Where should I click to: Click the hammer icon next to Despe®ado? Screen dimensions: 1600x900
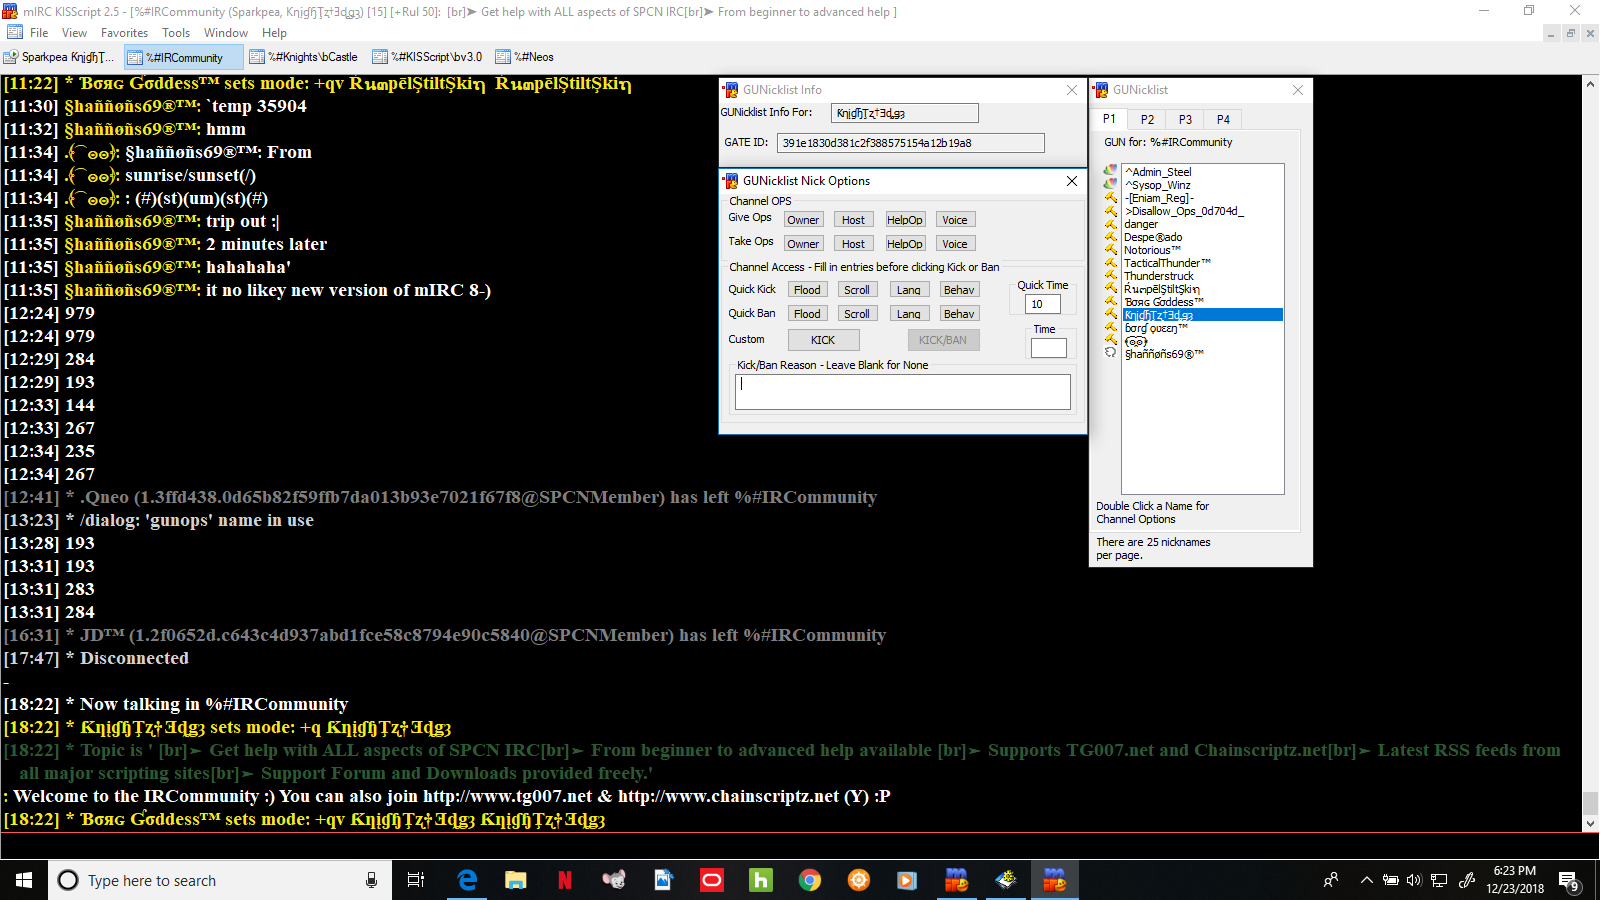pos(1110,236)
